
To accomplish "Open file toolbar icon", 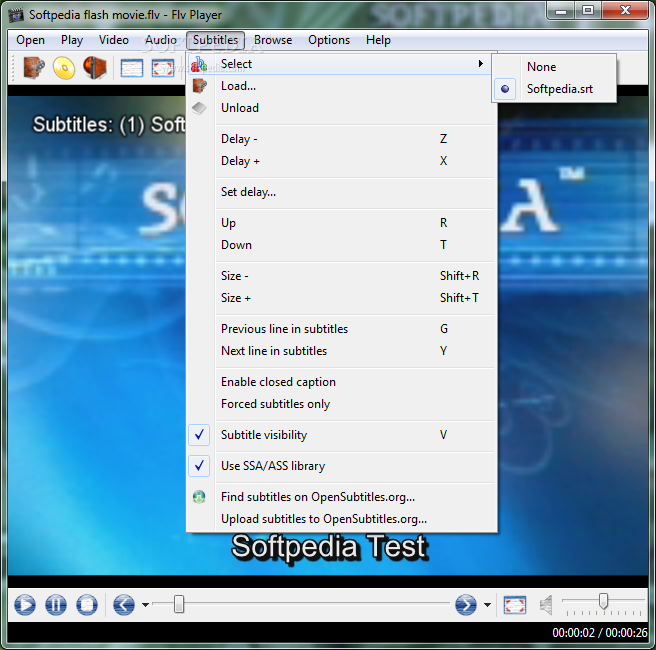I will pyautogui.click(x=33, y=67).
